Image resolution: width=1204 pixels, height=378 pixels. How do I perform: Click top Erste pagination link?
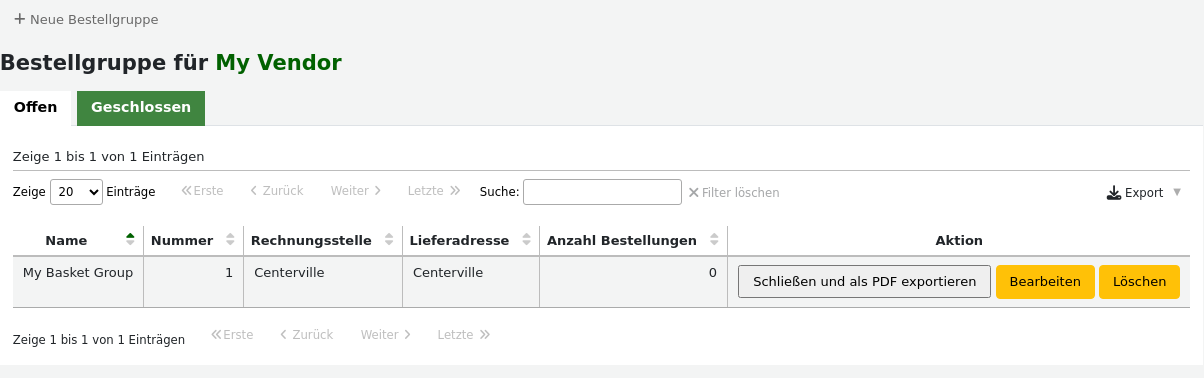point(202,191)
